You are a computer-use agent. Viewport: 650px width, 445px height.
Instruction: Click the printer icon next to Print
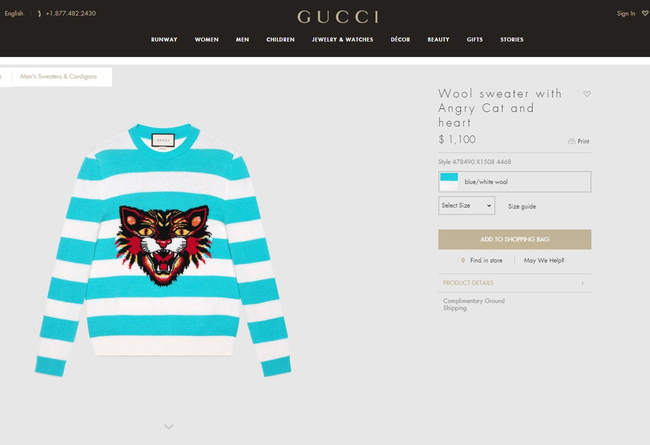click(x=571, y=141)
